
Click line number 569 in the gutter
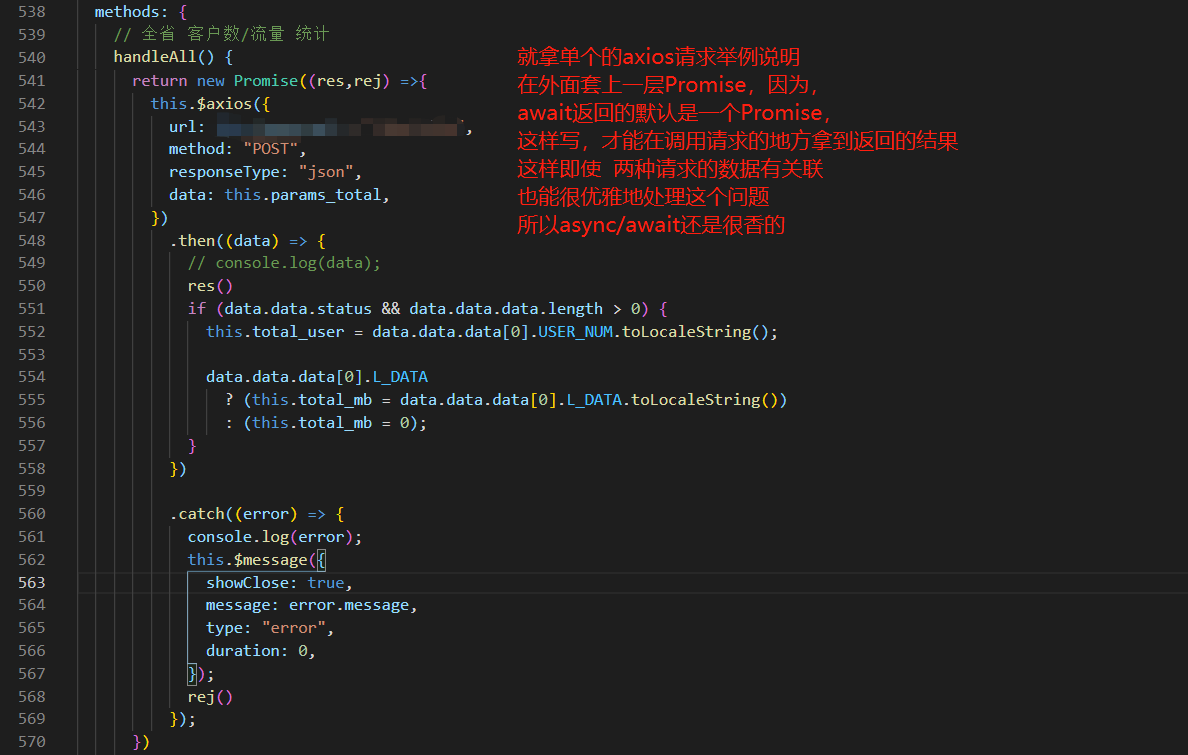click(32, 719)
